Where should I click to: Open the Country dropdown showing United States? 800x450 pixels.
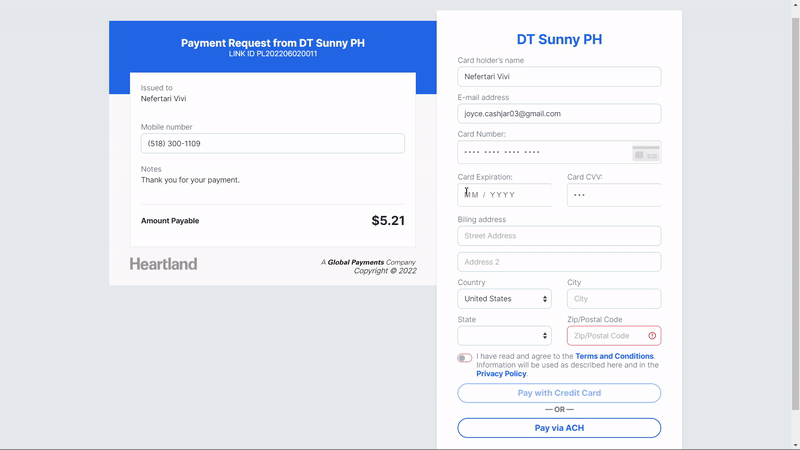tap(504, 299)
